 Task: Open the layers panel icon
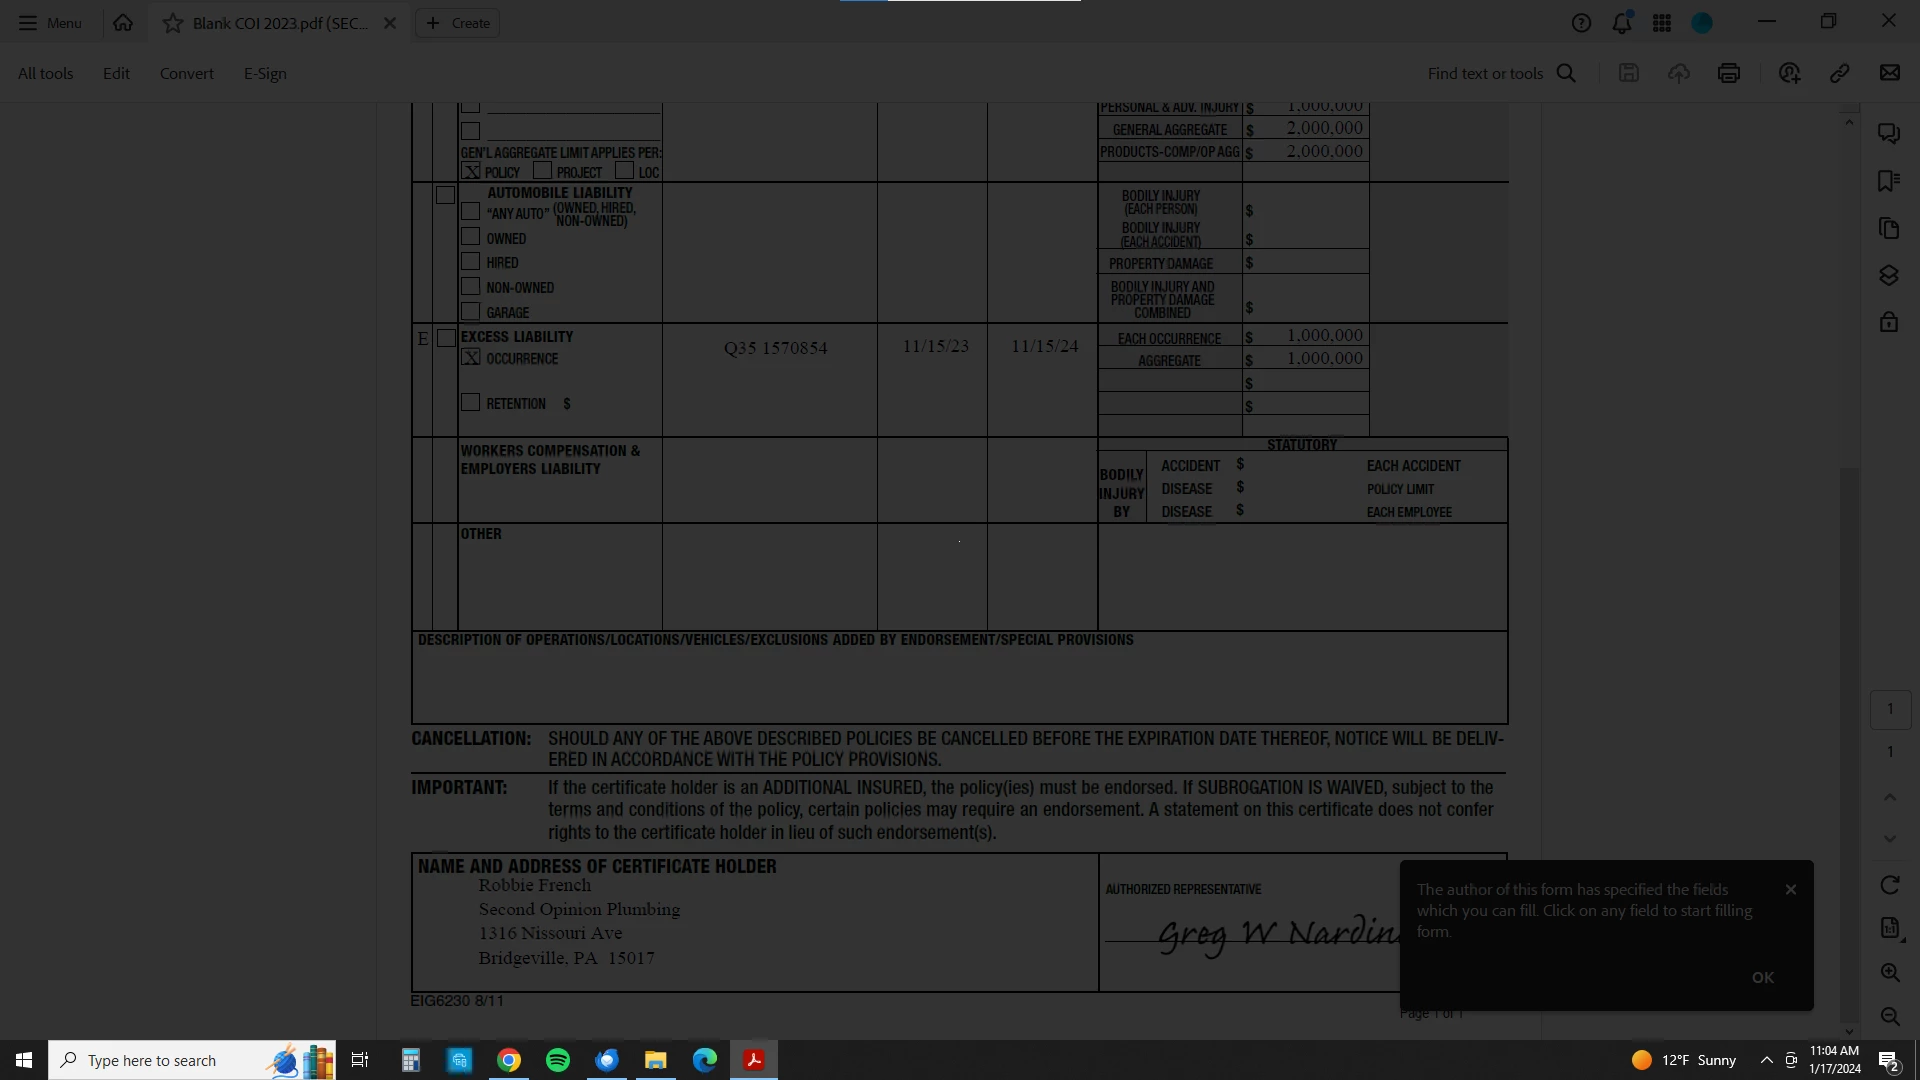[1888, 276]
